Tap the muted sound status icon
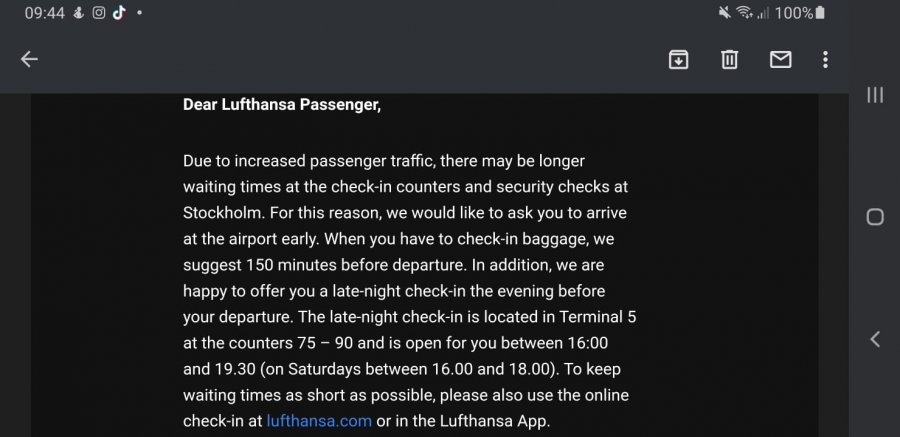The height and width of the screenshot is (437, 900). [x=724, y=13]
